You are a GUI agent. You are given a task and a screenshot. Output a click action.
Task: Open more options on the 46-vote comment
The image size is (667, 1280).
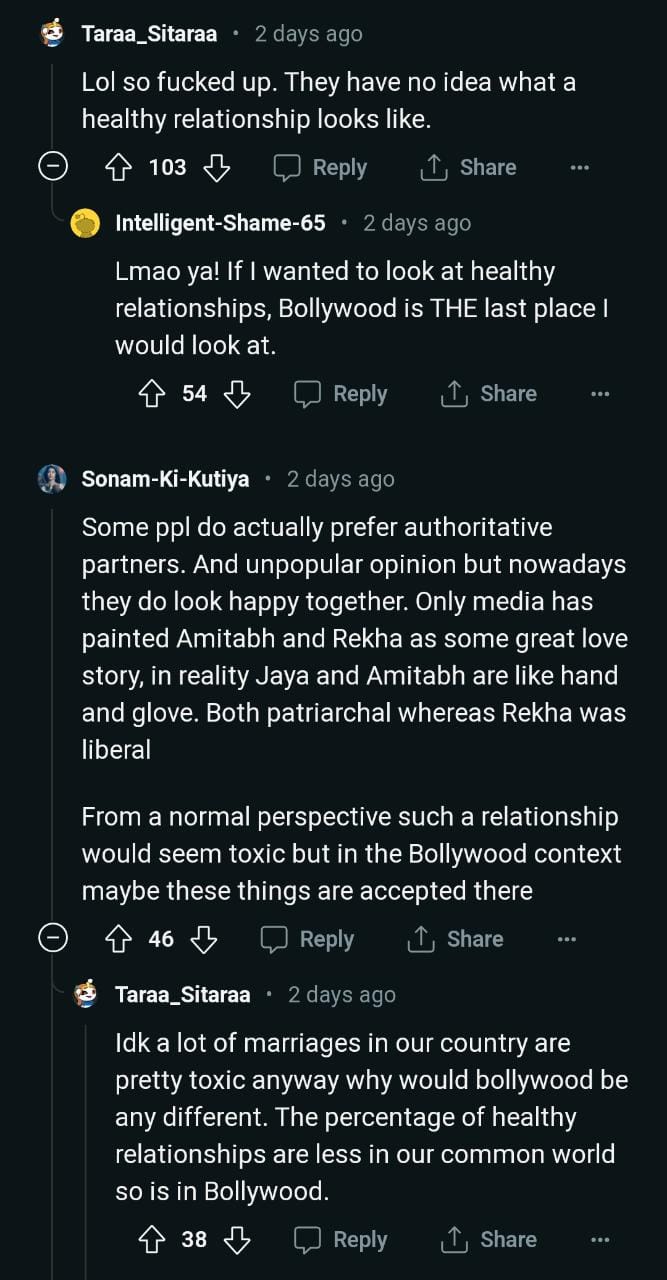click(567, 939)
